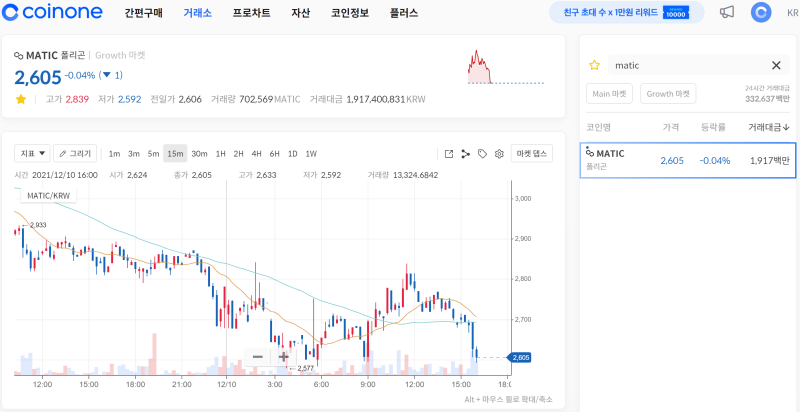Viewport: 800px width, 412px height.
Task: Select the MATIC 폴리곤 row in list
Action: pyautogui.click(x=688, y=161)
